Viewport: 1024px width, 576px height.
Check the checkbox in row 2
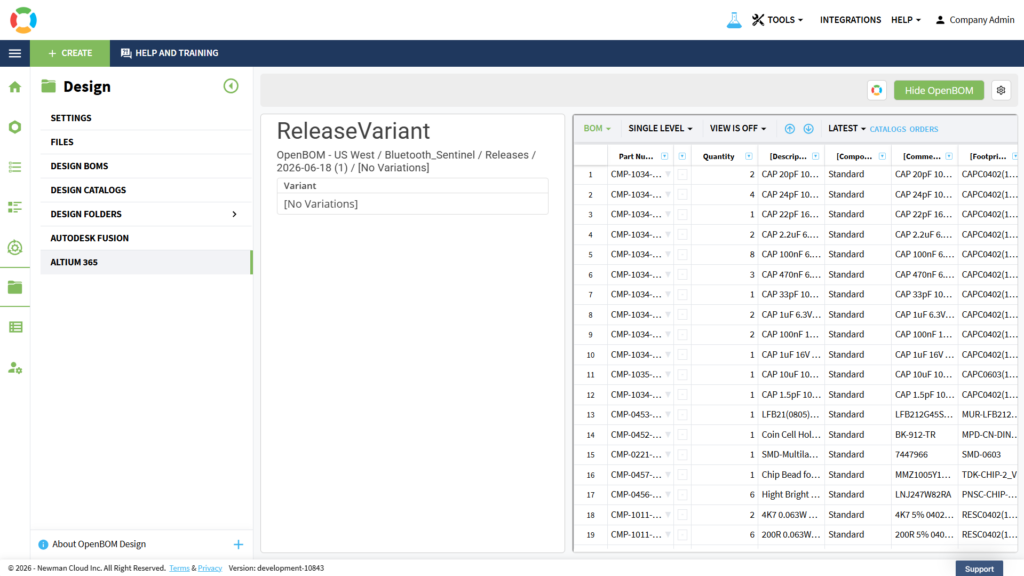pos(682,195)
